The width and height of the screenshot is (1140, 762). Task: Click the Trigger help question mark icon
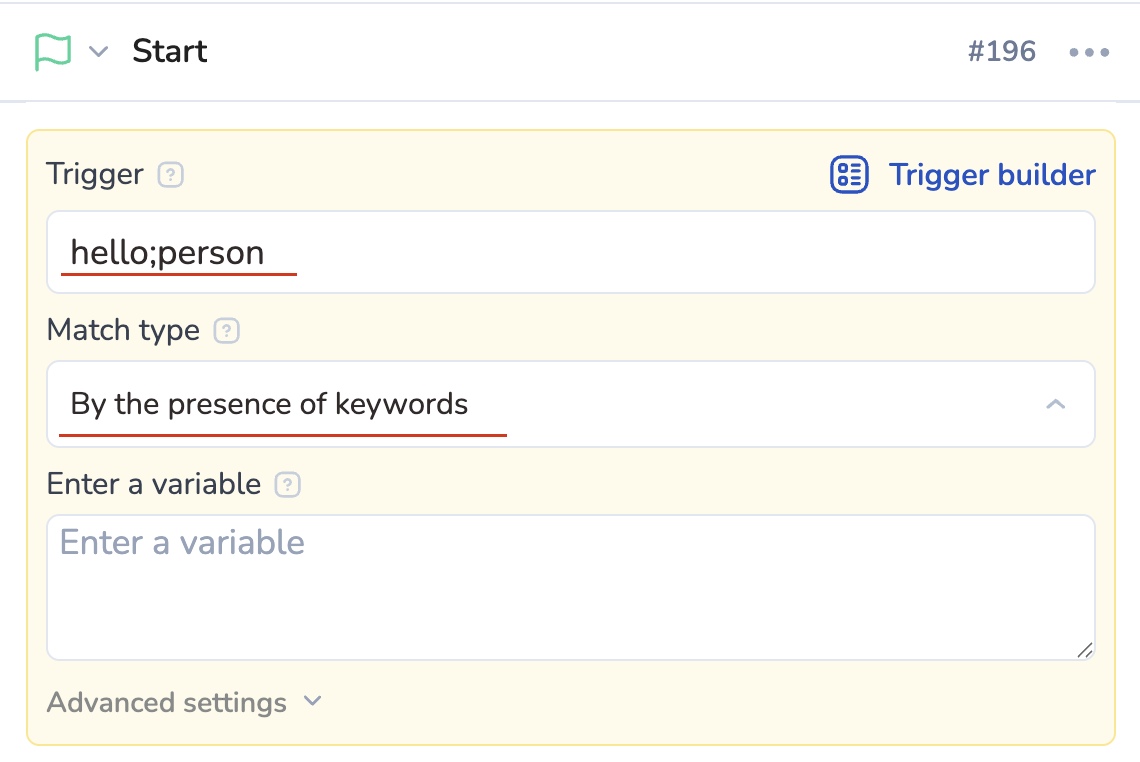pos(171,175)
